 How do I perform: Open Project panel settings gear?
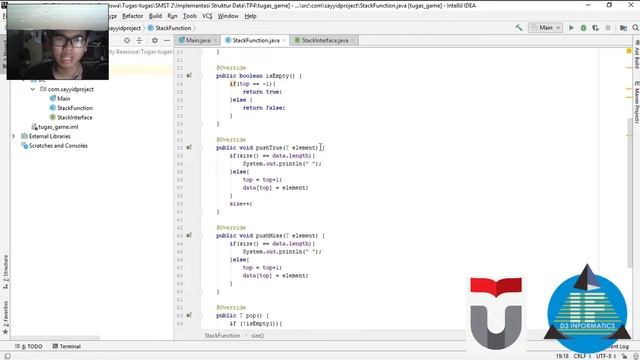click(x=155, y=40)
